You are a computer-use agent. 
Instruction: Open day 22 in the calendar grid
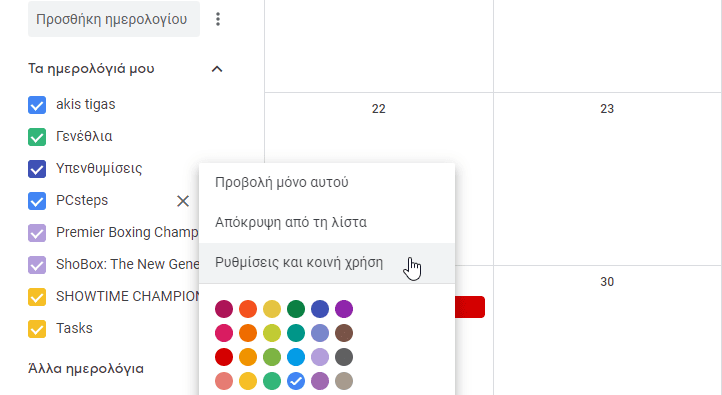coord(378,109)
